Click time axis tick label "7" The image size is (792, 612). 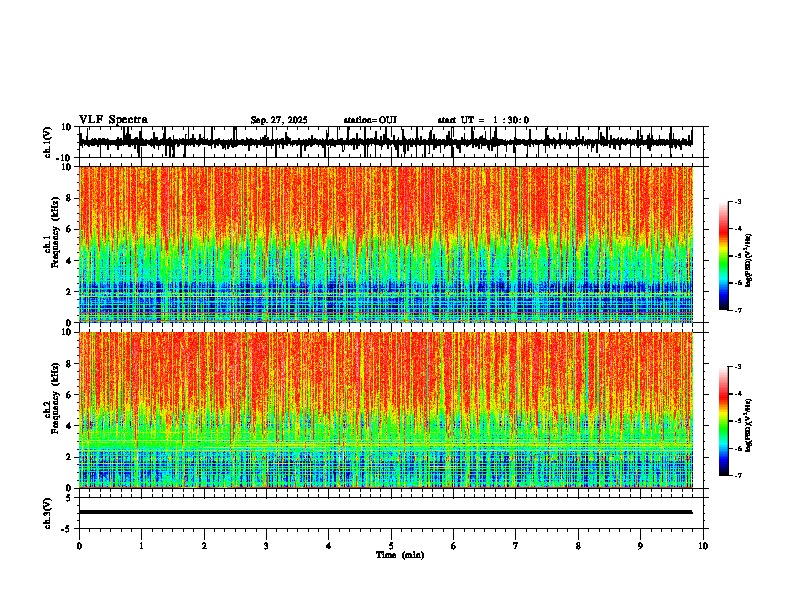[516, 546]
